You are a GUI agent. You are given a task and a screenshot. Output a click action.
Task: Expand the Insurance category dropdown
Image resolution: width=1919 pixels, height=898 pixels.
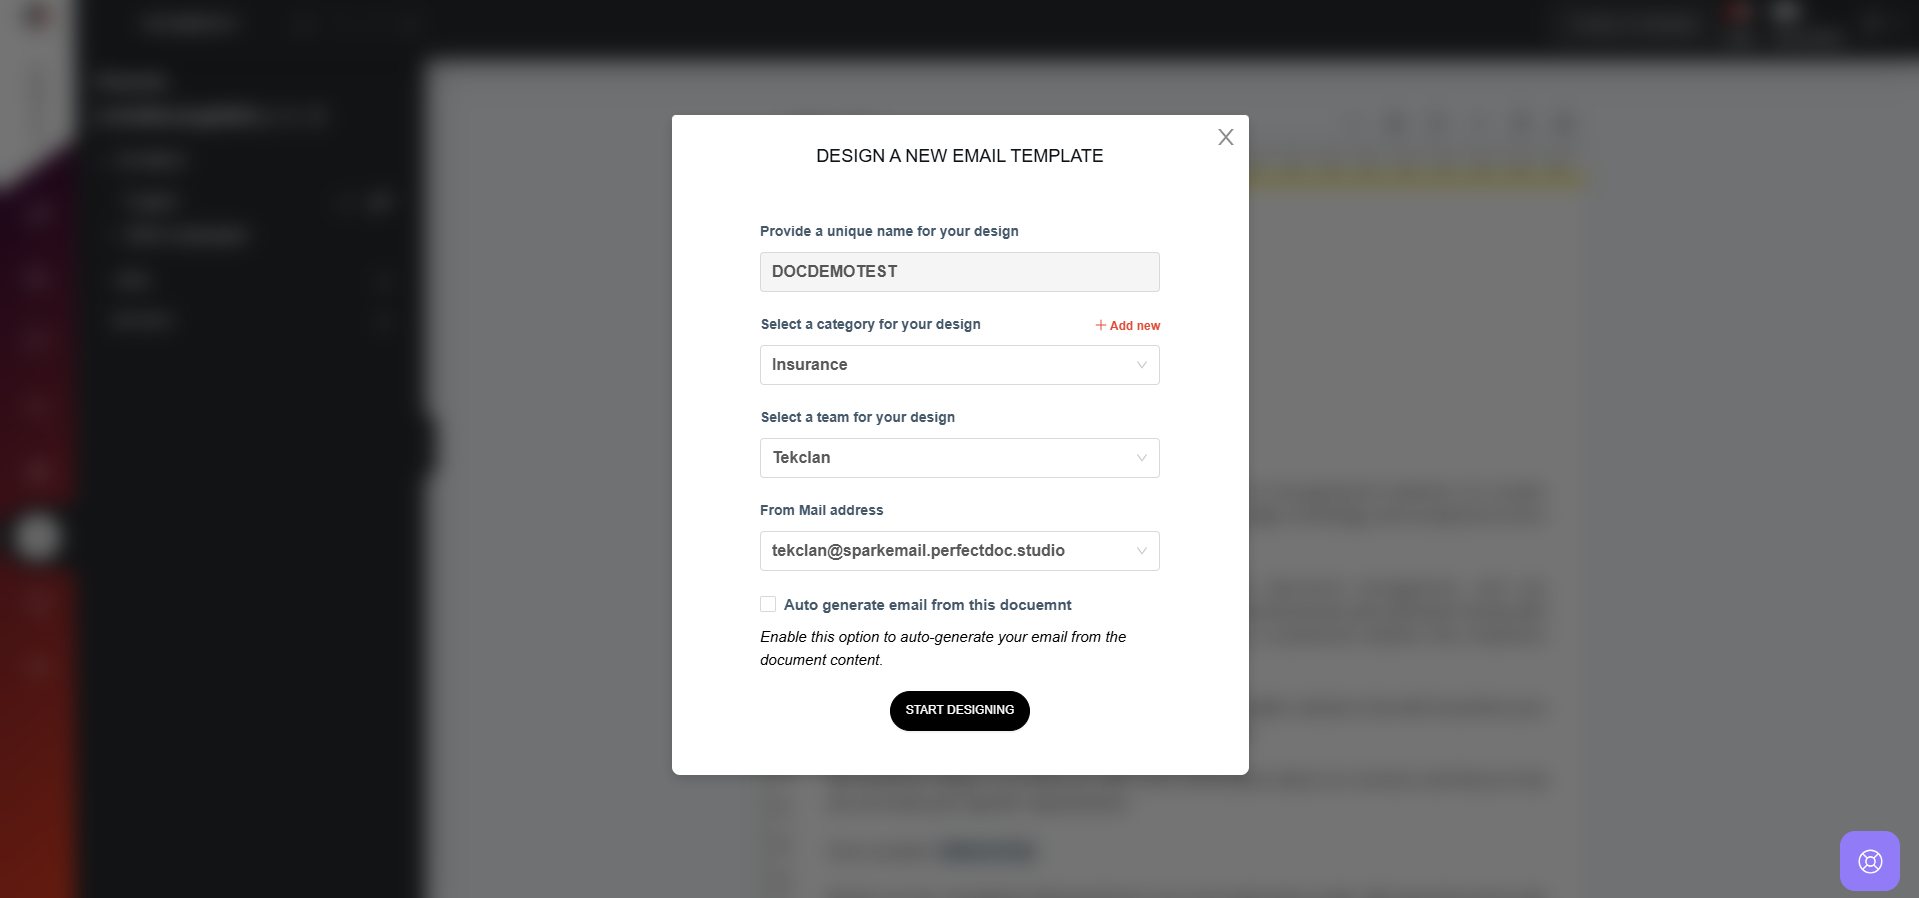(960, 365)
